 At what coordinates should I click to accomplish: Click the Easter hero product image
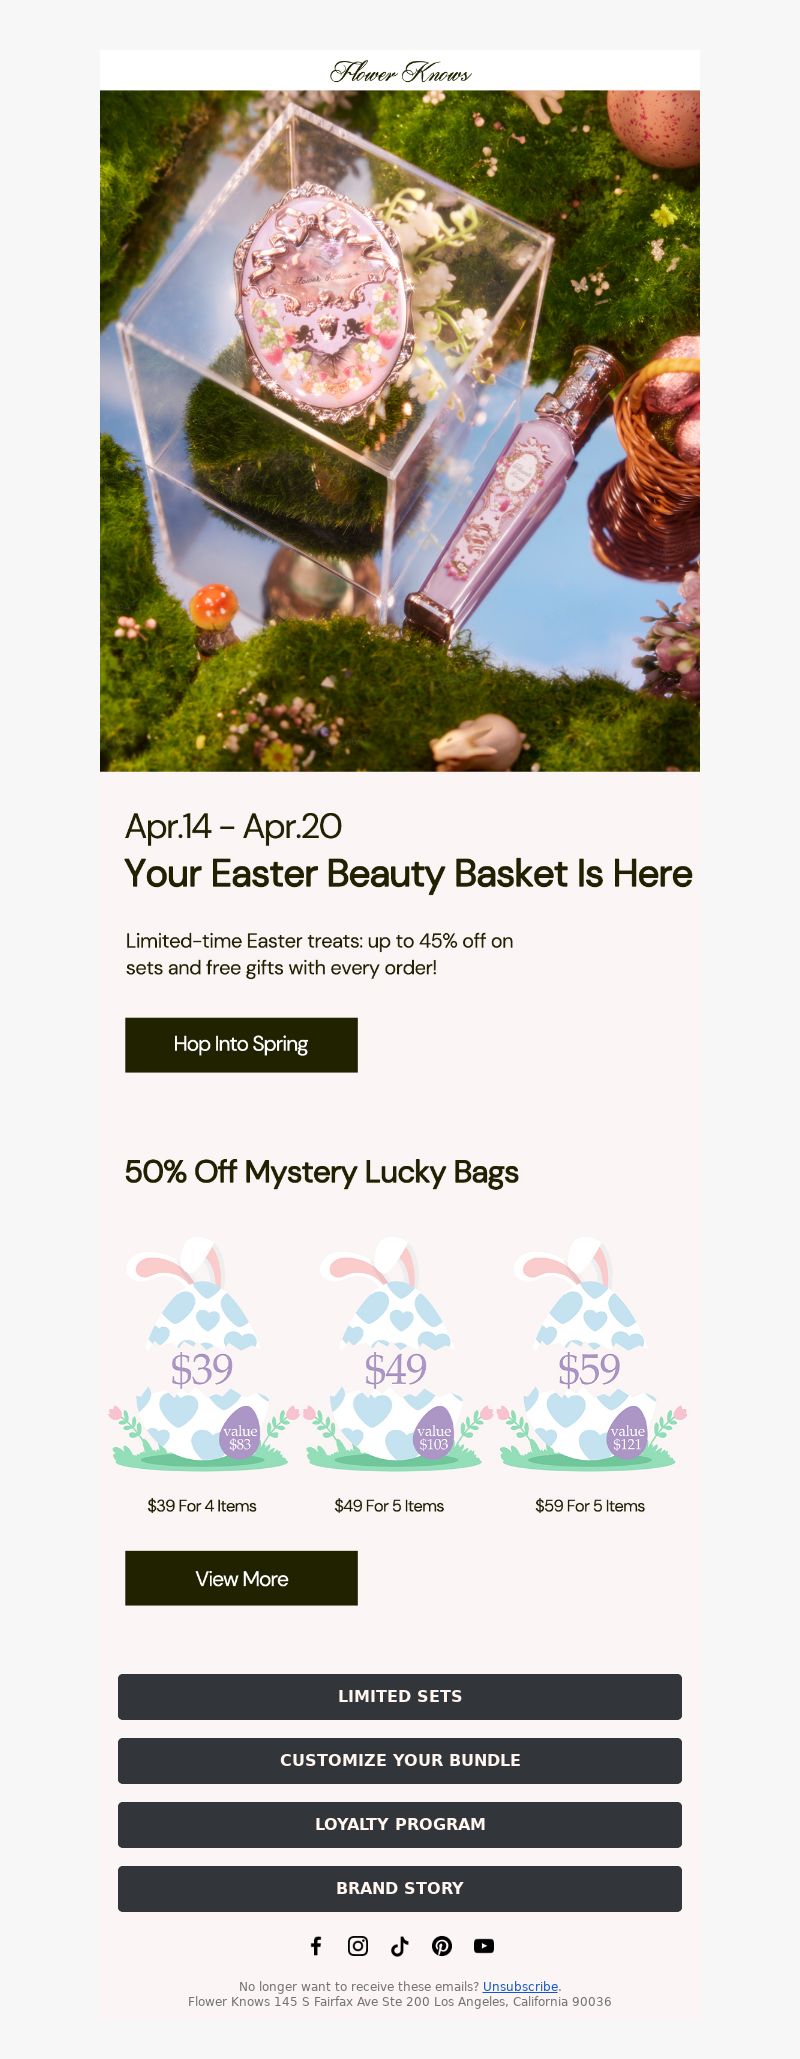tap(400, 431)
